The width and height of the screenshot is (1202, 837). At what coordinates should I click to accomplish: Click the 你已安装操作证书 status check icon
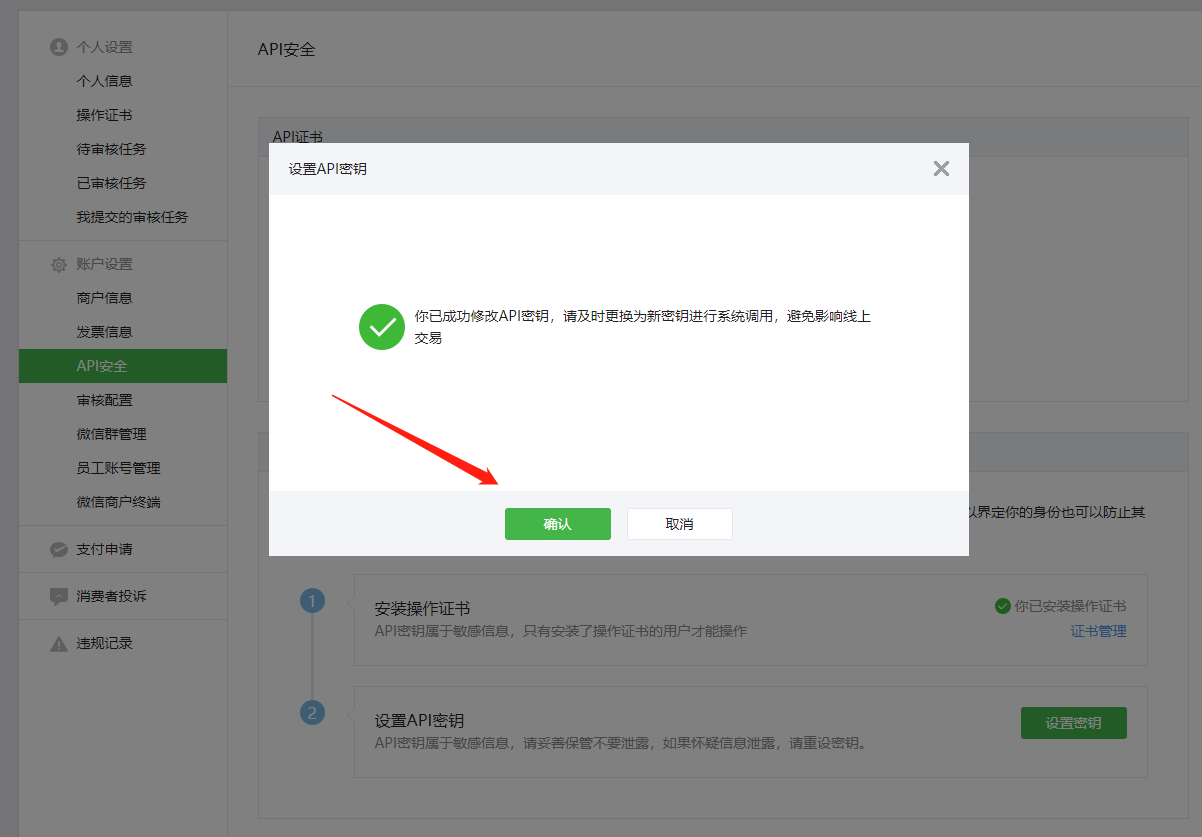[x=1002, y=606]
